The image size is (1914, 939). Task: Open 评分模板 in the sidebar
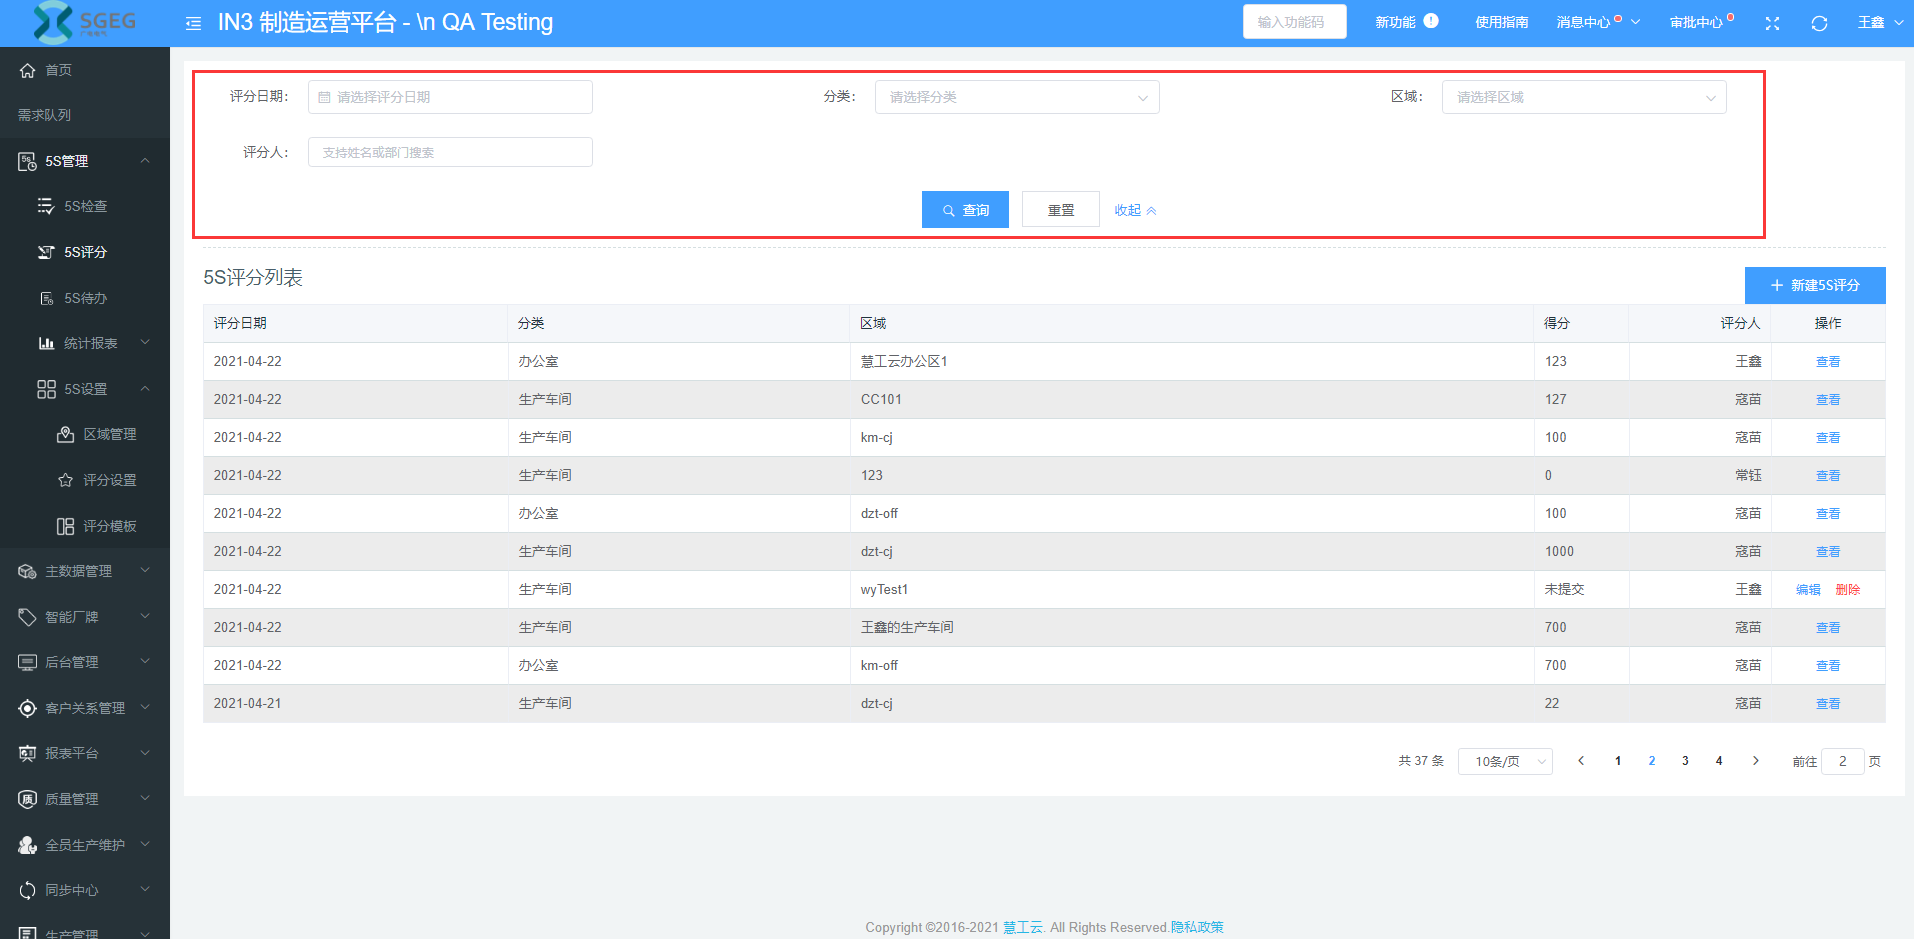[109, 526]
